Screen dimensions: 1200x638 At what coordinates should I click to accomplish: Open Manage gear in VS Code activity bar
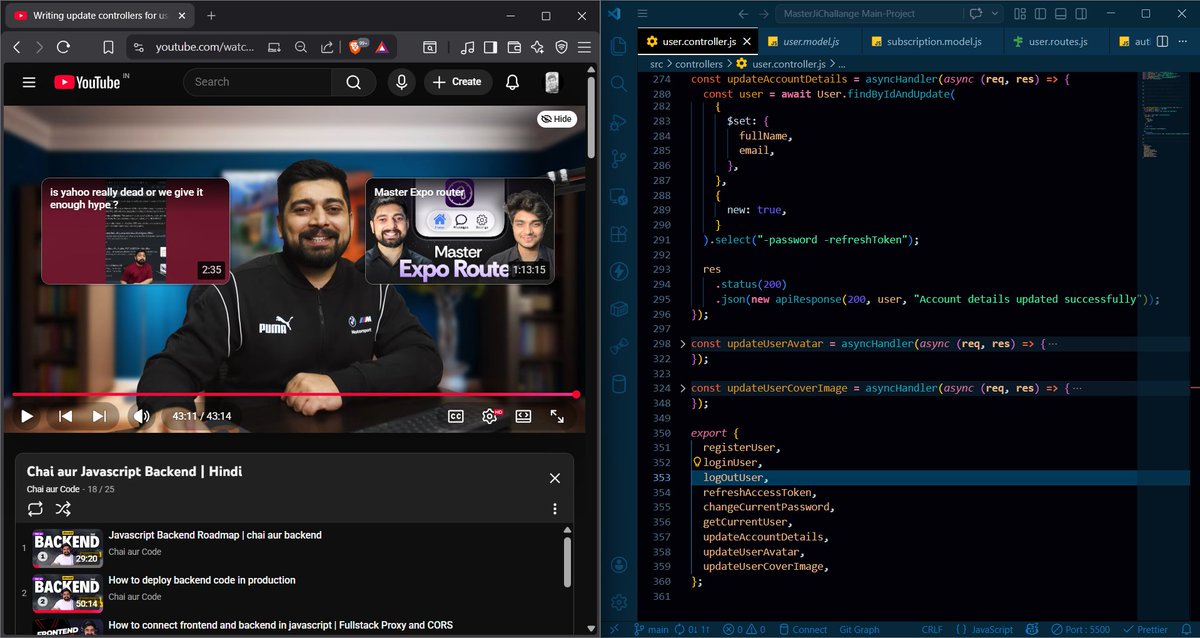[618, 602]
